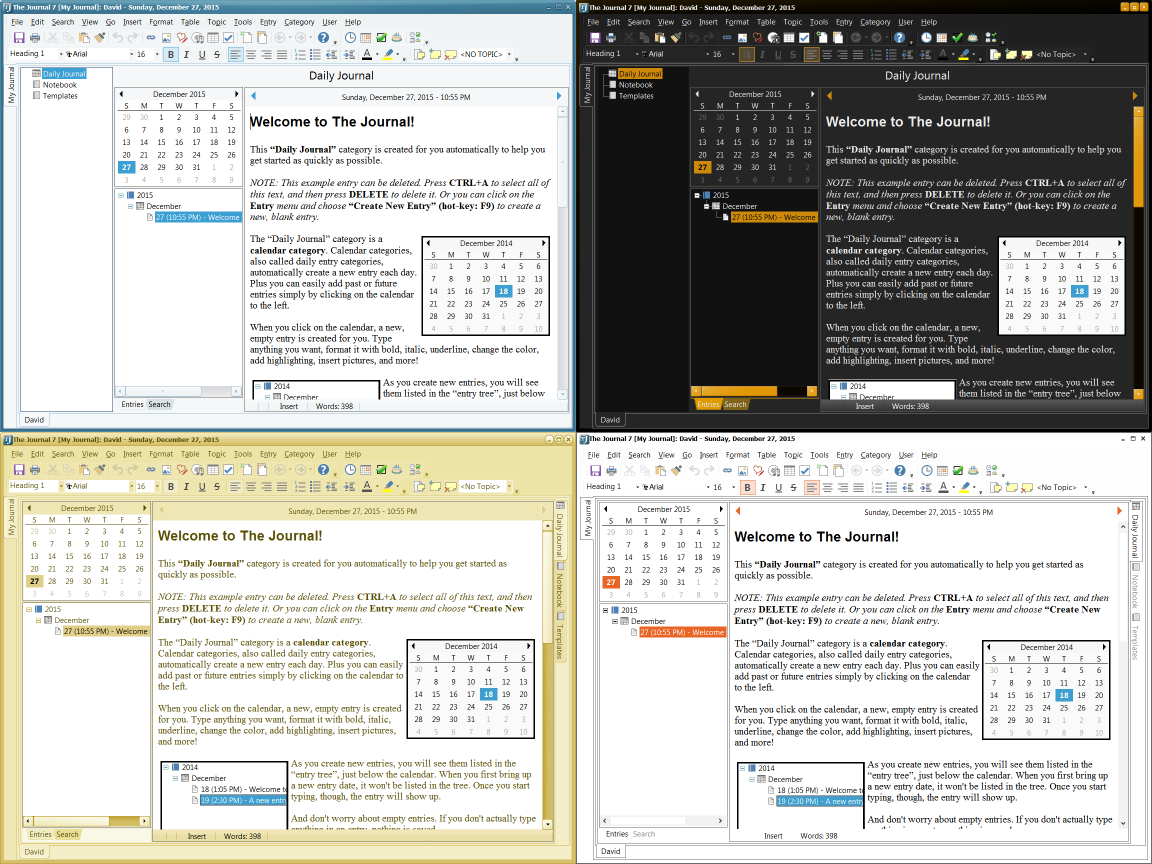The width and height of the screenshot is (1152, 864).
Task: Toggle center alignment in the blue-theme window
Action: point(251,54)
